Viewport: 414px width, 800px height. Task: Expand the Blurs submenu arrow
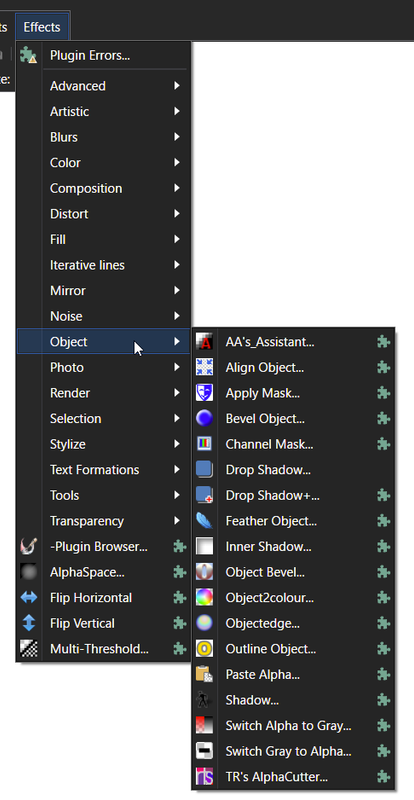177,137
